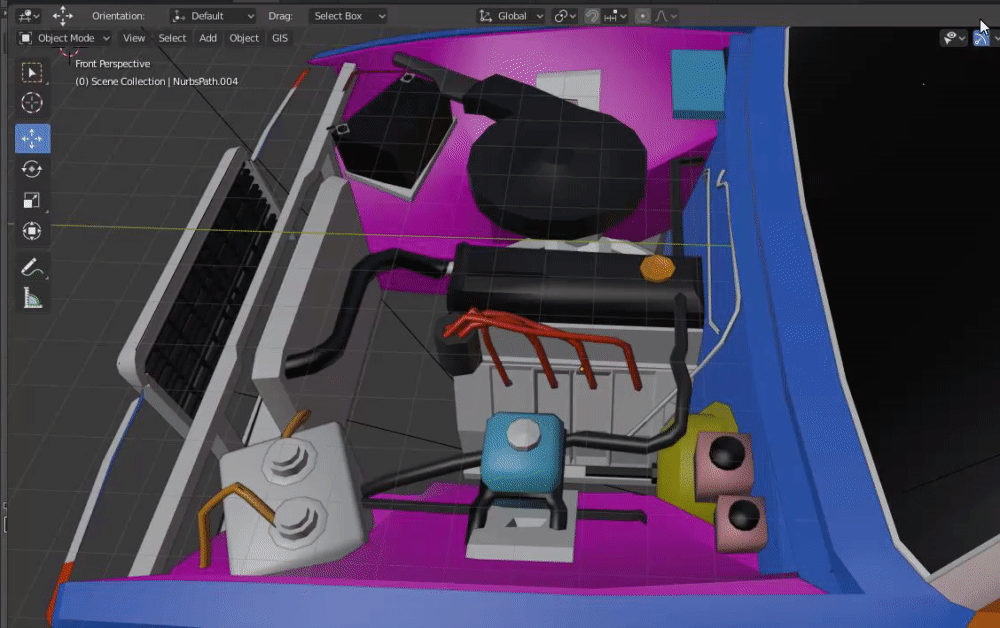
Task: Open the Drag Select Box dropdown
Action: 348,16
